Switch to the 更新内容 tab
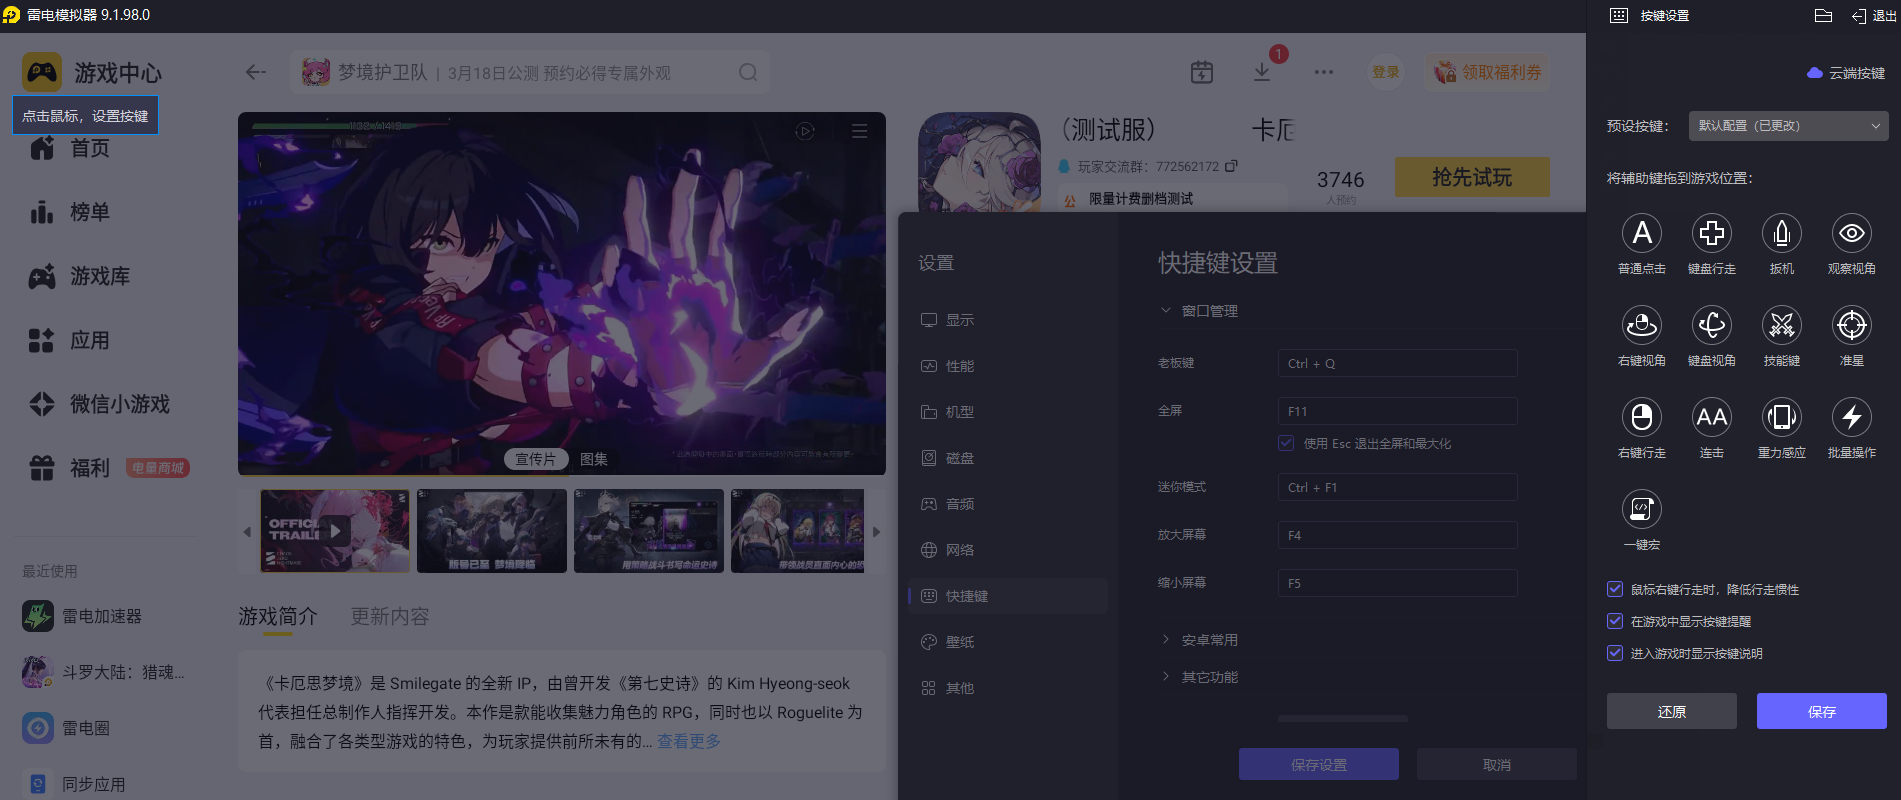This screenshot has height=800, width=1901. pos(389,617)
